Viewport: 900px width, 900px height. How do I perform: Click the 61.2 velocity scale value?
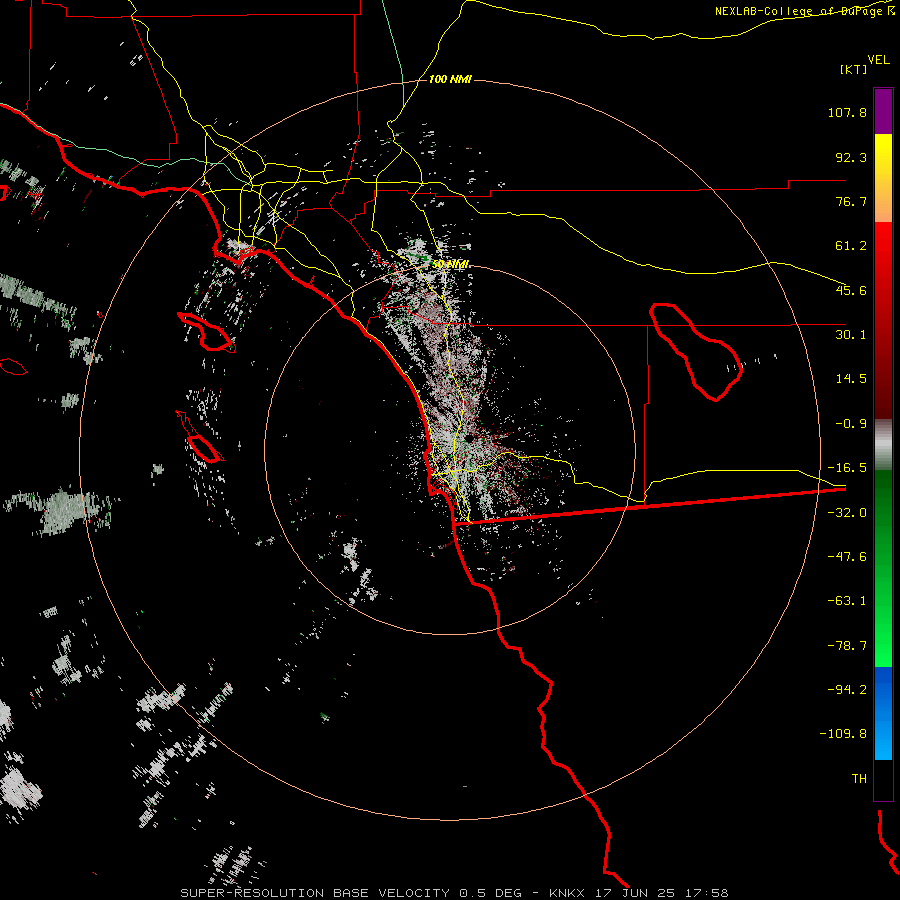(x=851, y=246)
